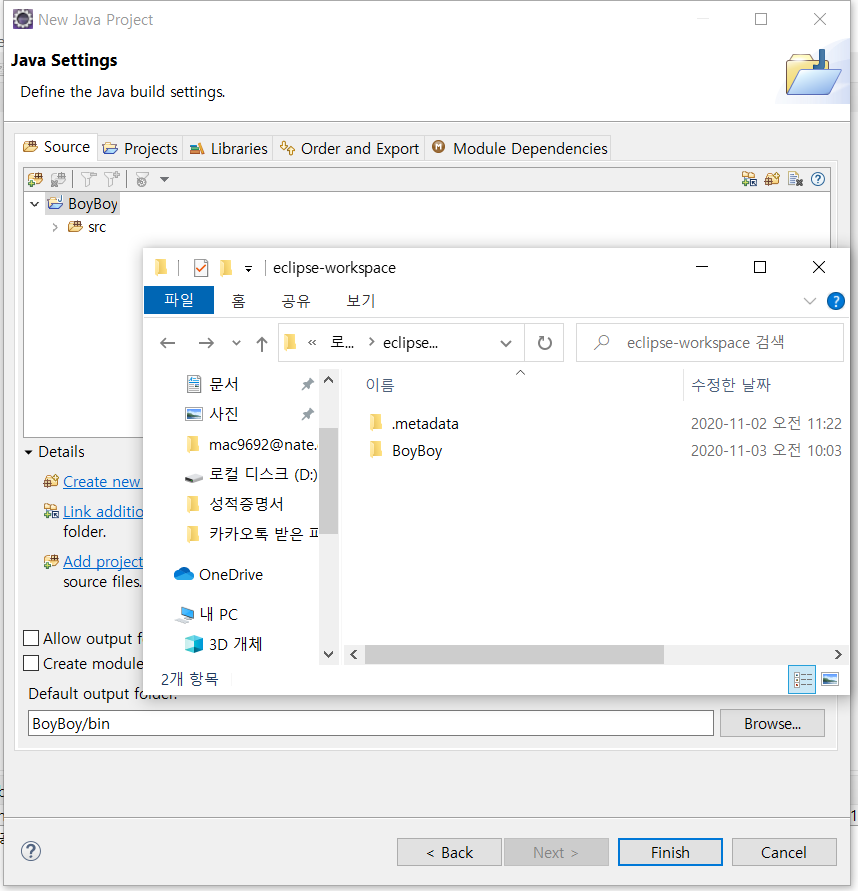Switch Explorer to large thumbnails view
This screenshot has width=858, height=891.
[x=830, y=679]
